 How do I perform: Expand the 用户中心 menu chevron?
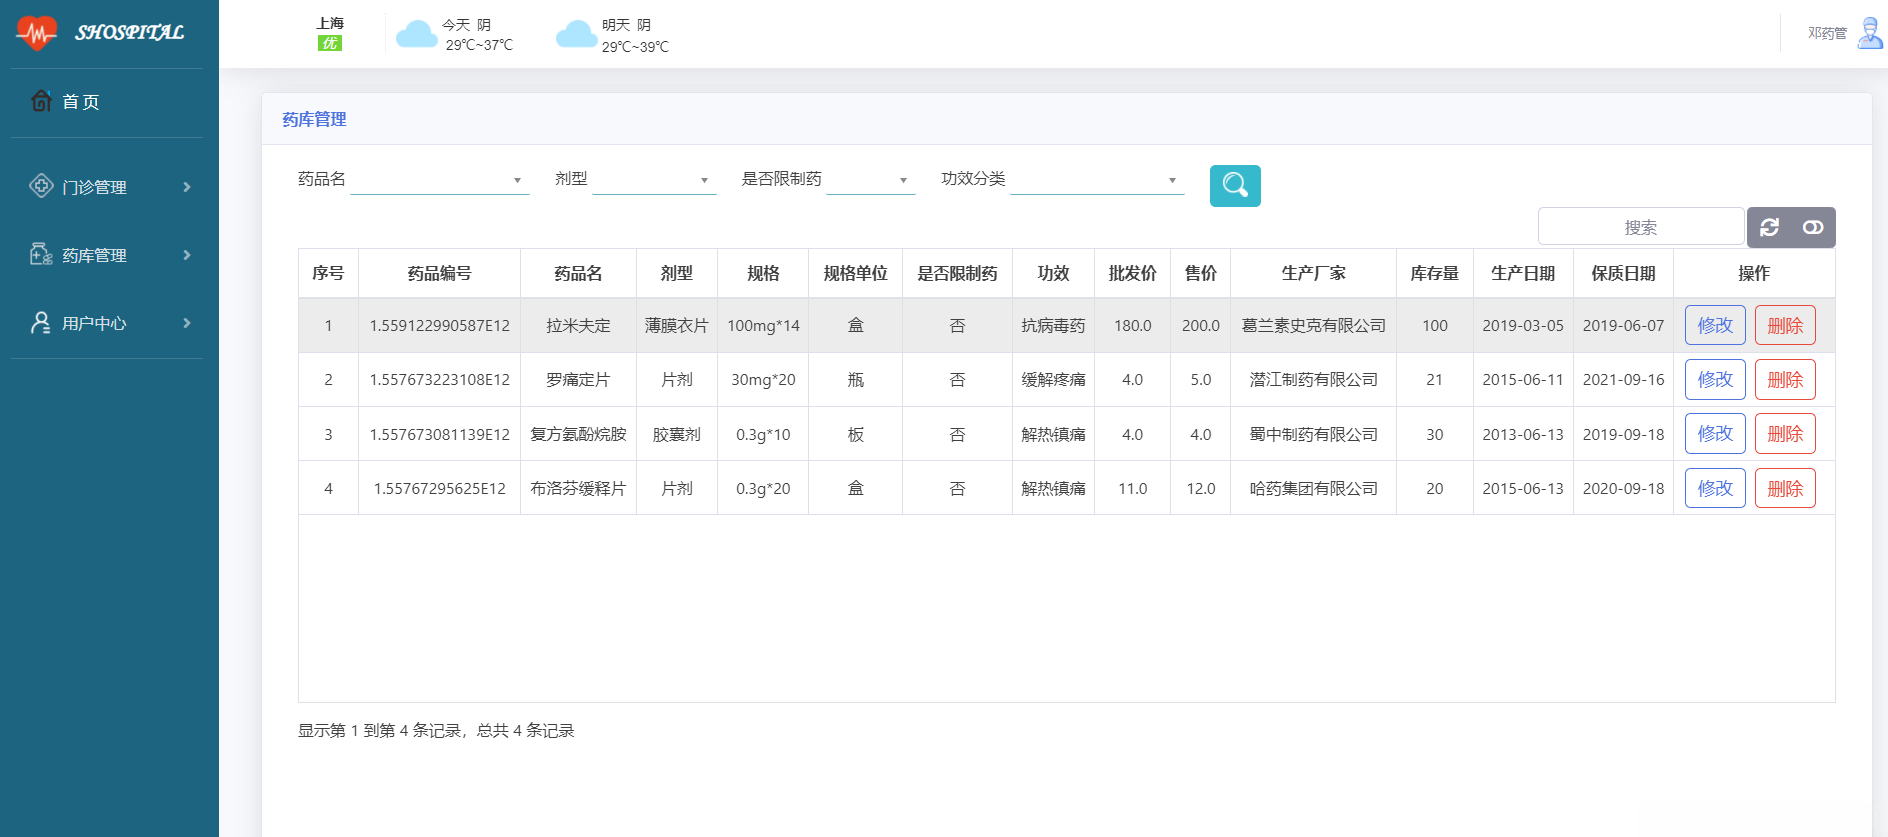[187, 323]
